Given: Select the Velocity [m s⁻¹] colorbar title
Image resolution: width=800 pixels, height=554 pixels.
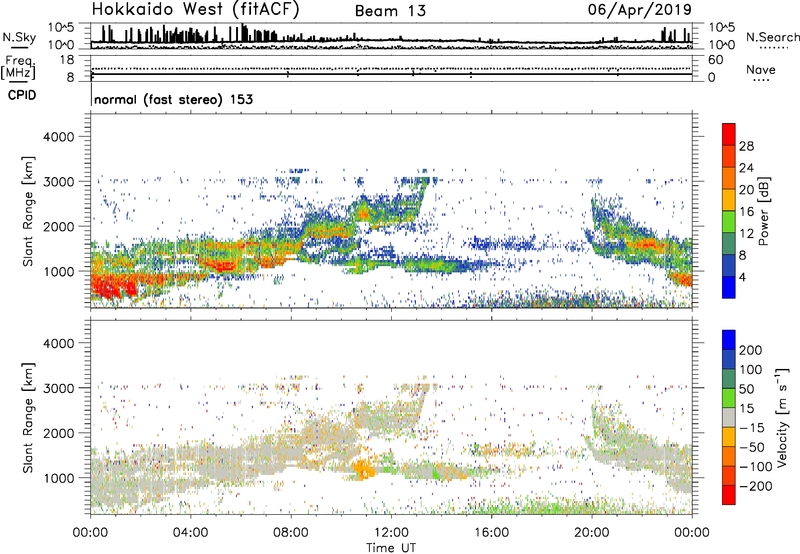Looking at the screenshot, I should click(x=782, y=417).
